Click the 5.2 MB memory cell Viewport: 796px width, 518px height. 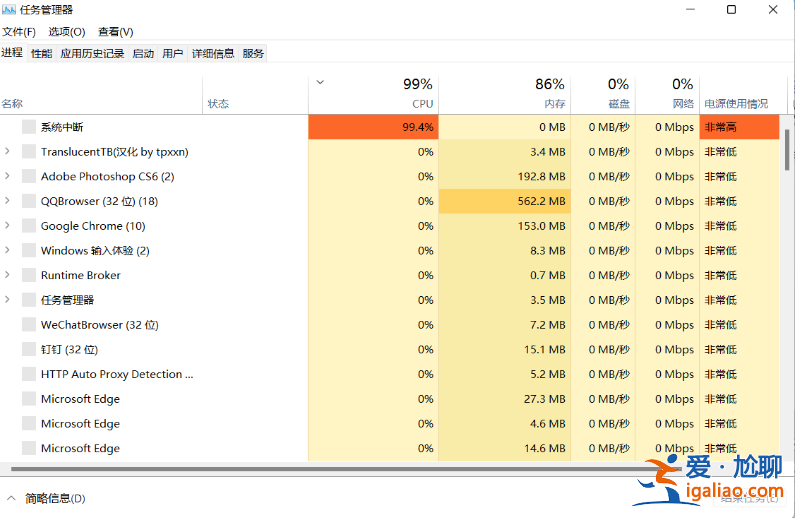click(x=505, y=374)
